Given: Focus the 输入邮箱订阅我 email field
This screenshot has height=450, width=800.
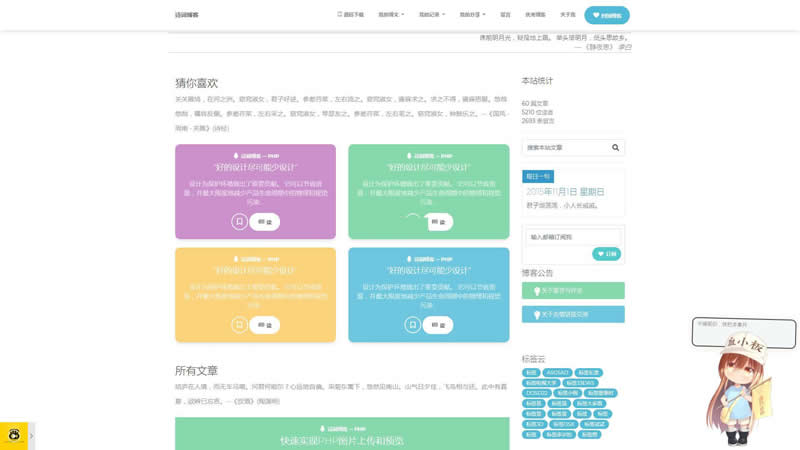Looking at the screenshot, I should (x=573, y=237).
